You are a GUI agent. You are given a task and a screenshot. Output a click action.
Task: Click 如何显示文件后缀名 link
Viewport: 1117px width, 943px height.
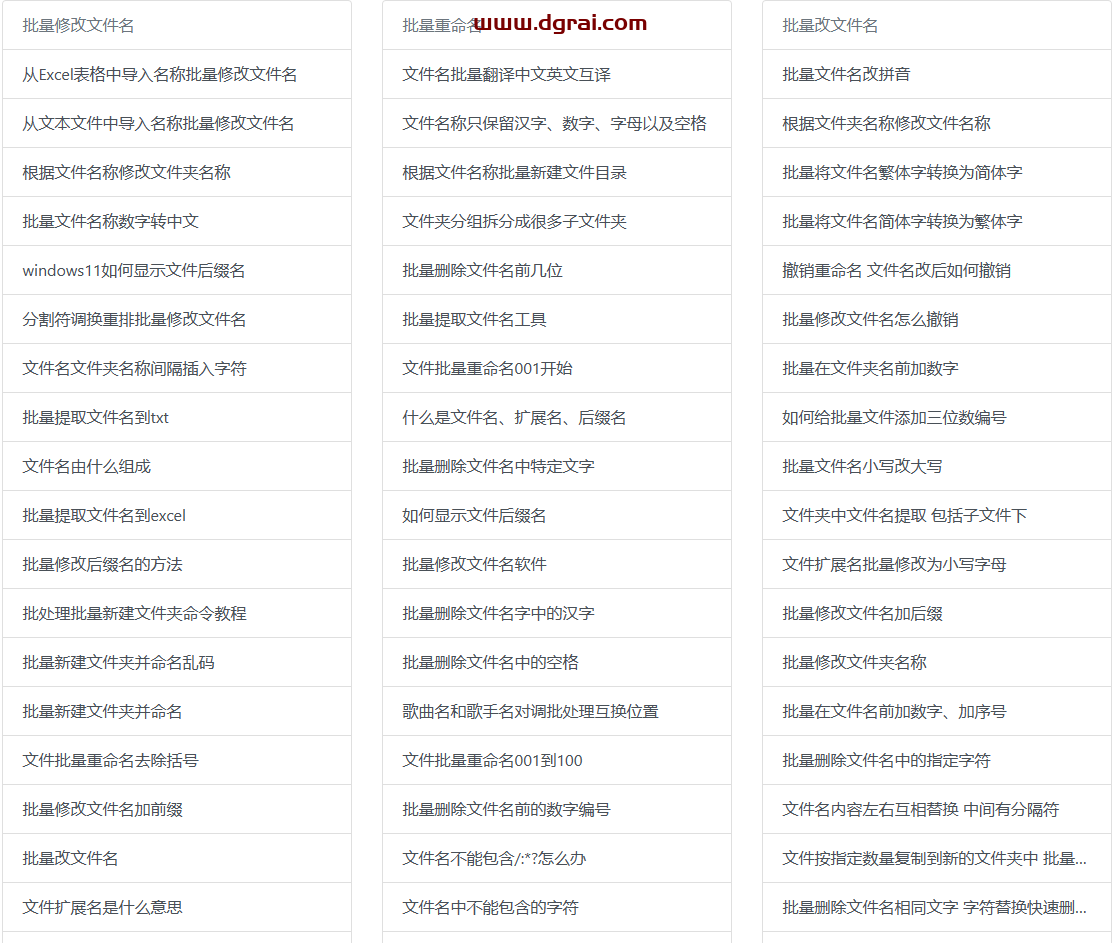pos(474,516)
